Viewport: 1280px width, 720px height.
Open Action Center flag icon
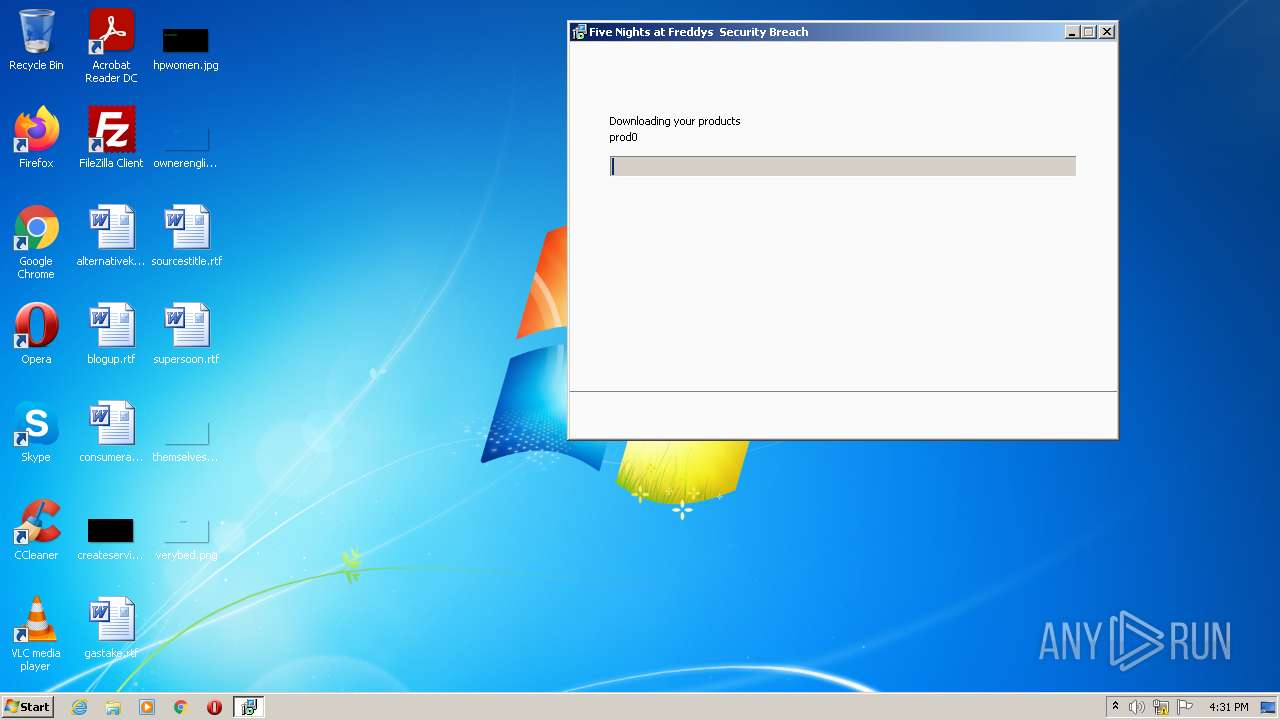pos(1185,707)
